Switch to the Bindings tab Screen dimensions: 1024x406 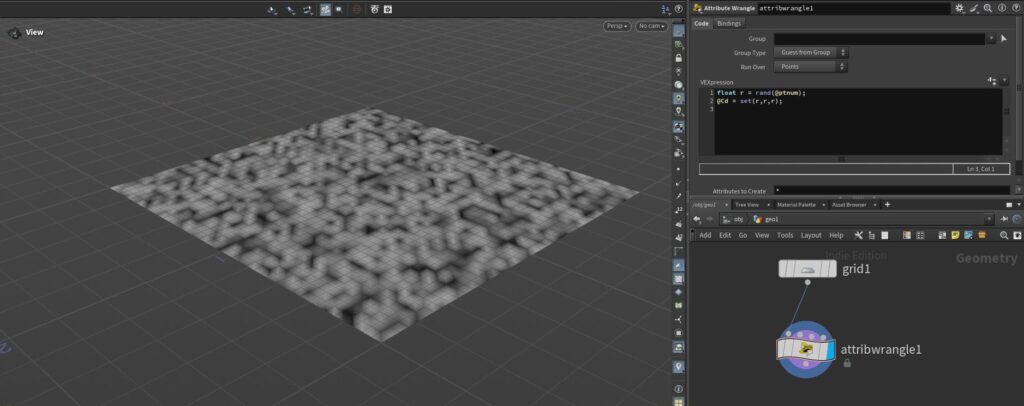click(x=729, y=23)
